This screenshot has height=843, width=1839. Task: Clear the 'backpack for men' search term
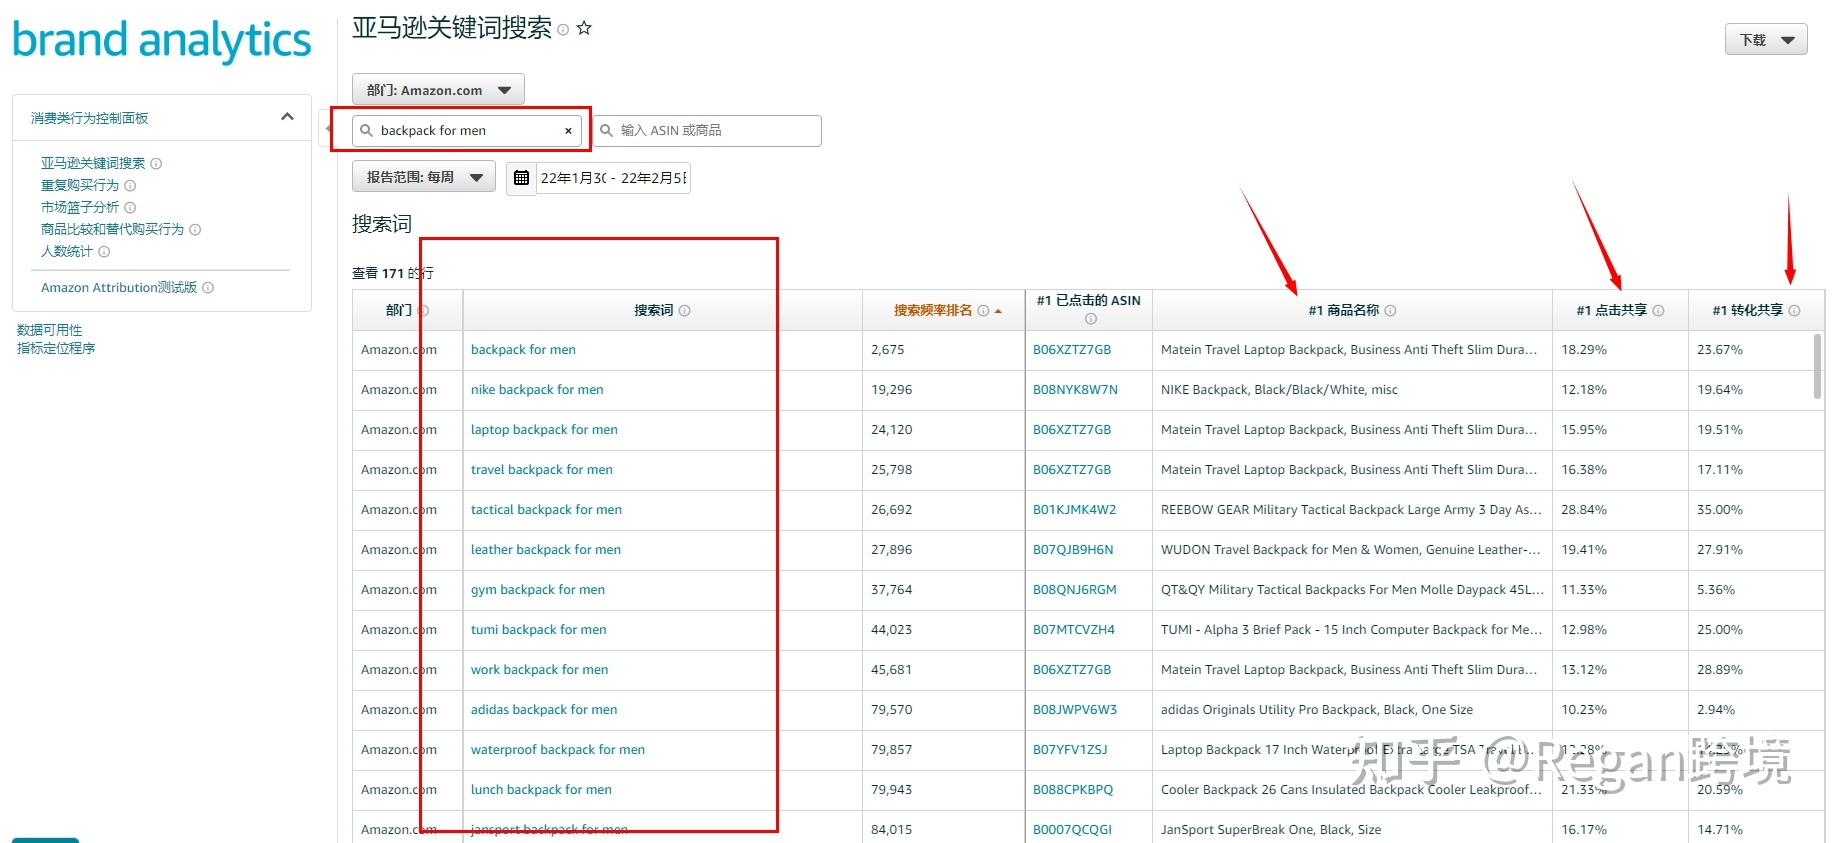point(568,131)
